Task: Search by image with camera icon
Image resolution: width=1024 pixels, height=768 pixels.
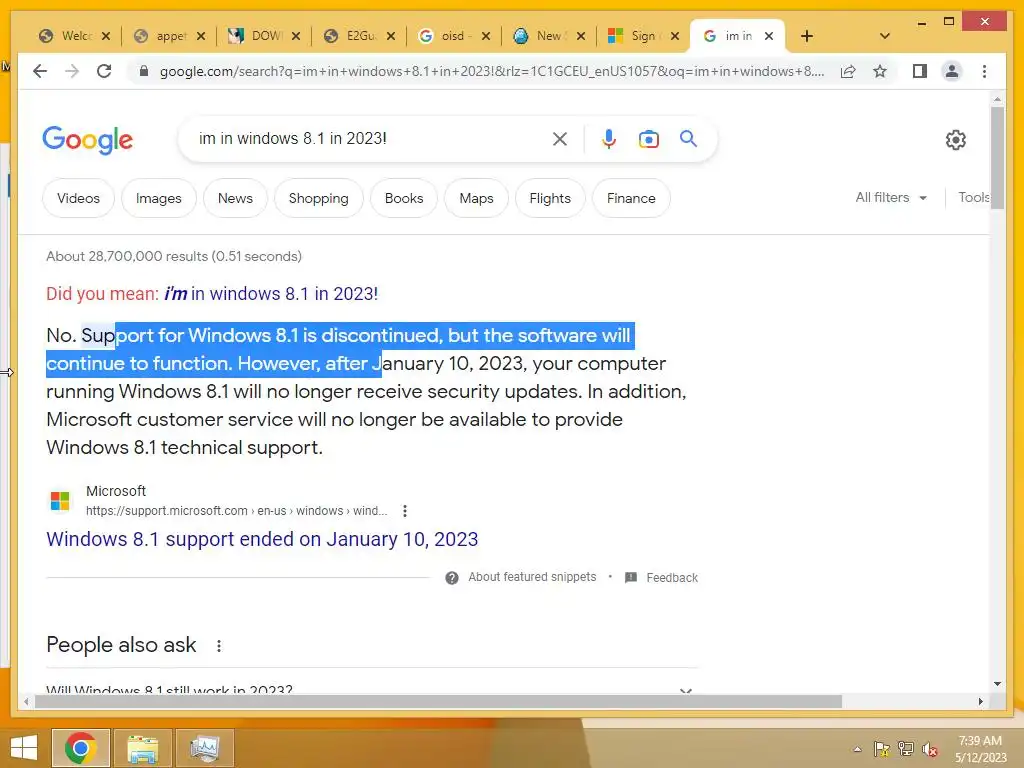Action: 648,139
